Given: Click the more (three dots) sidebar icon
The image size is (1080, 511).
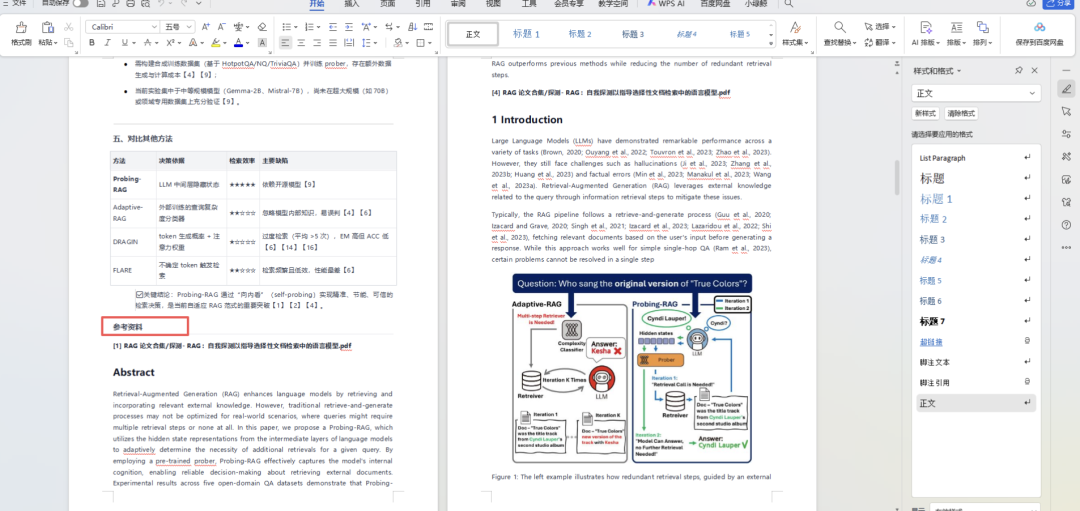Looking at the screenshot, I should coord(1066,247).
